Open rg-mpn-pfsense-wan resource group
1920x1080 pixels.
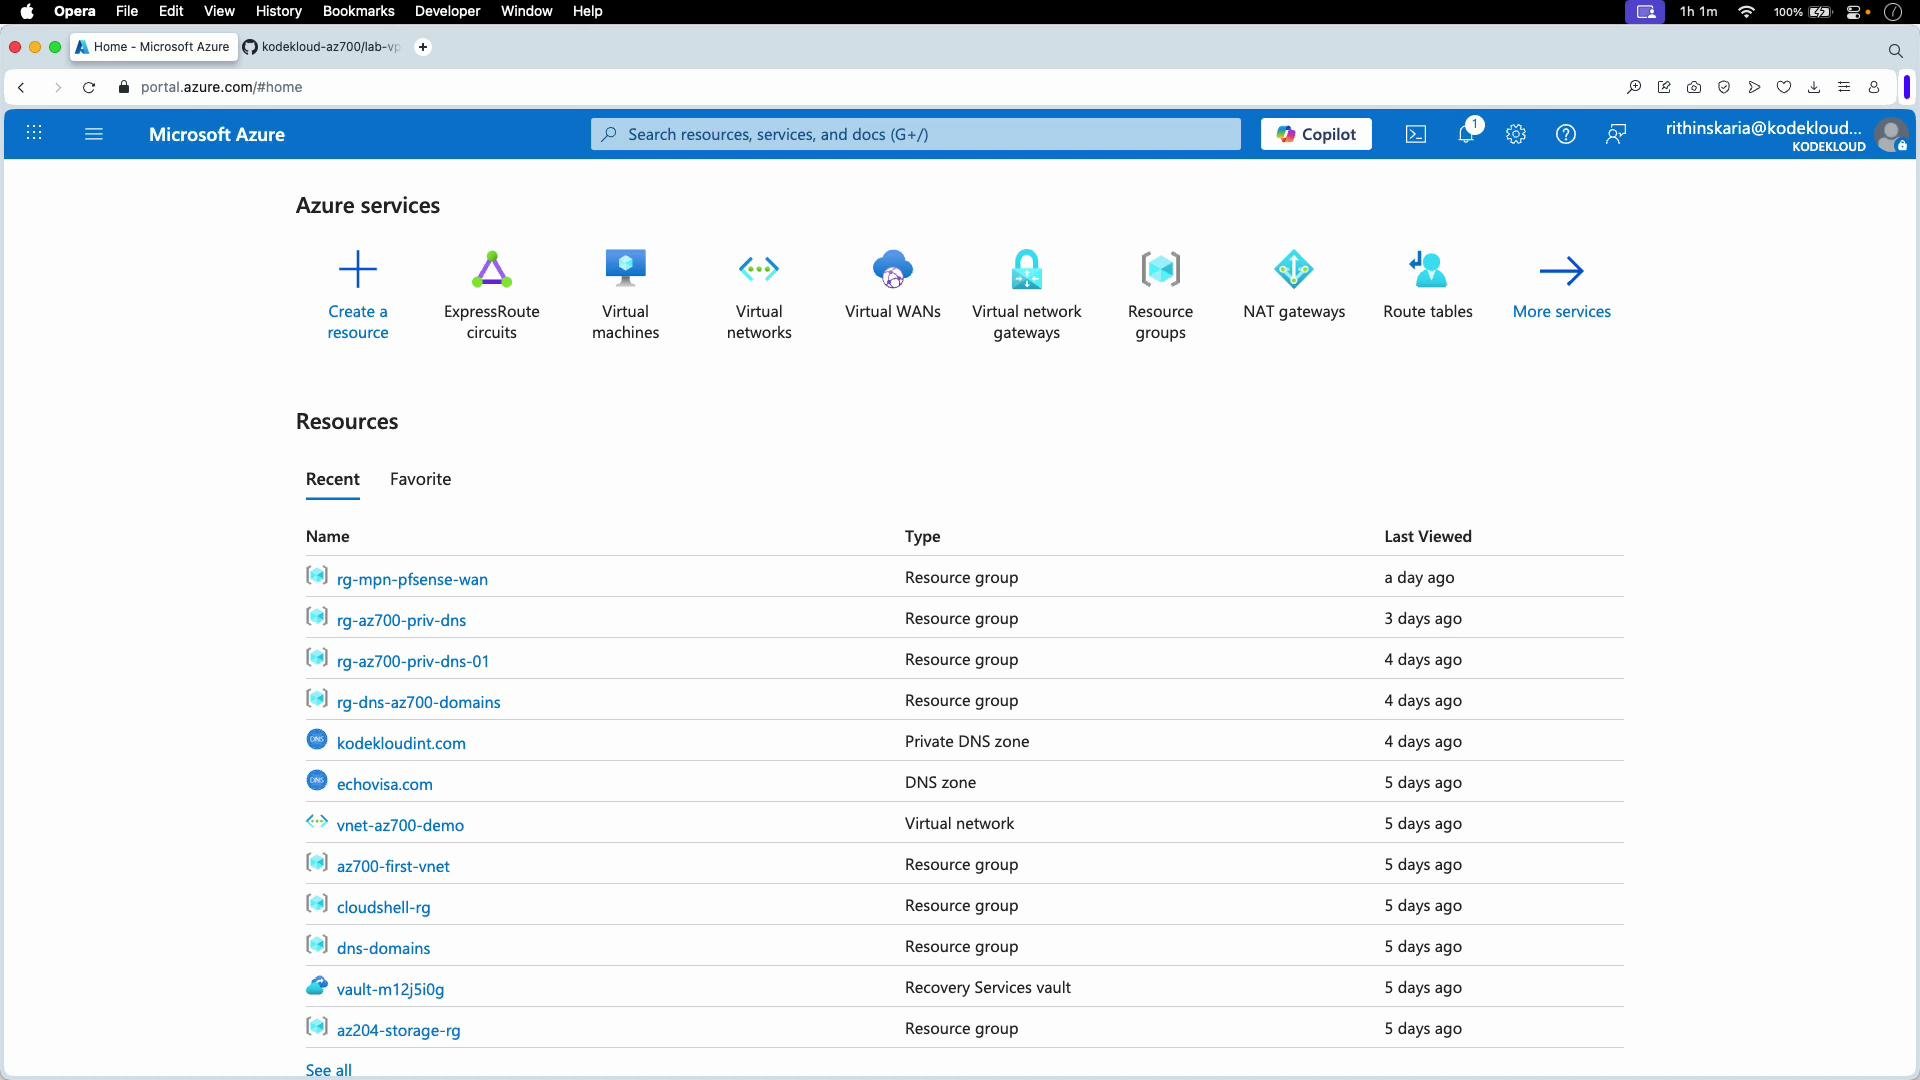412,579
